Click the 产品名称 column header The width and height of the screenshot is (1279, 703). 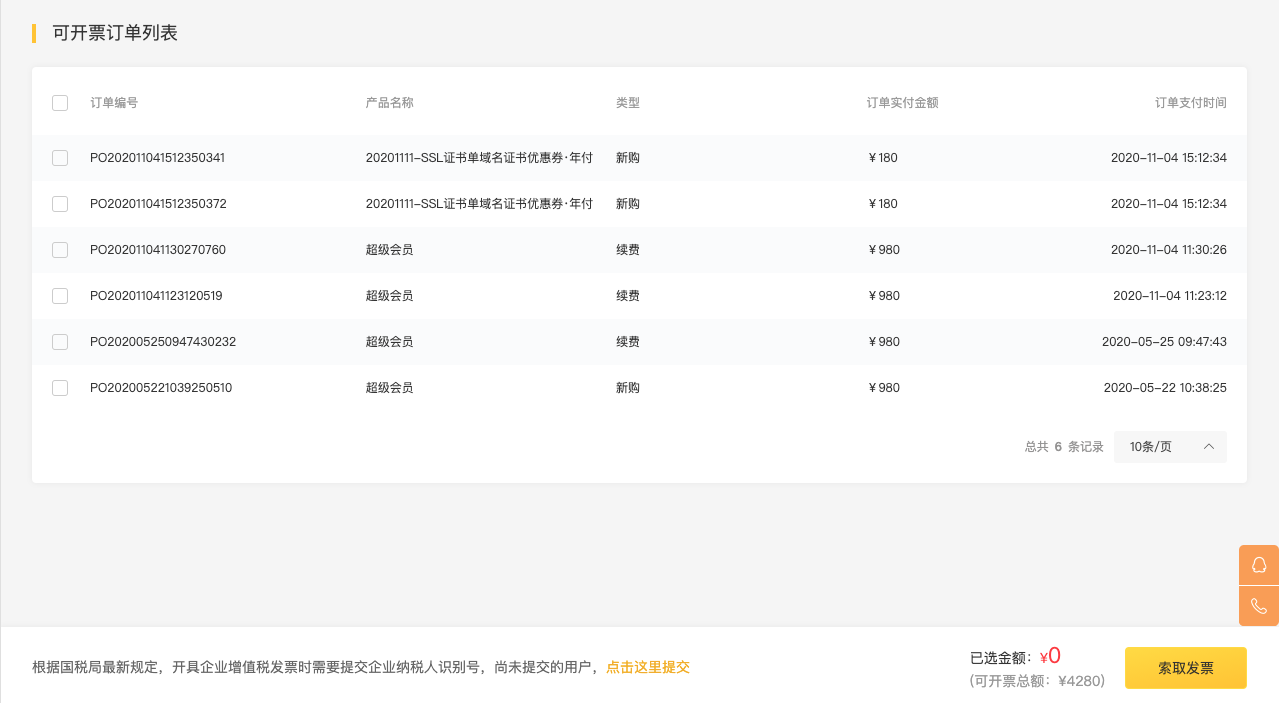click(389, 103)
